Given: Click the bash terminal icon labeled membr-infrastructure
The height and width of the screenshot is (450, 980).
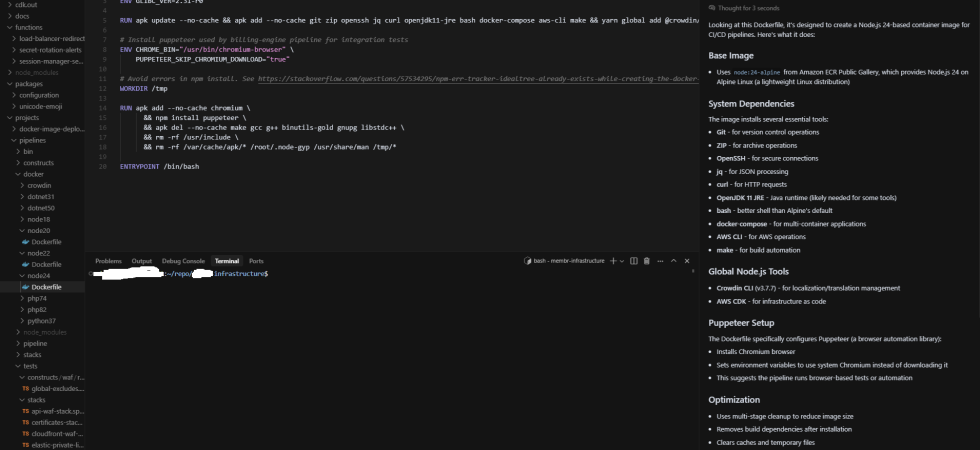Looking at the screenshot, I should click(528, 261).
